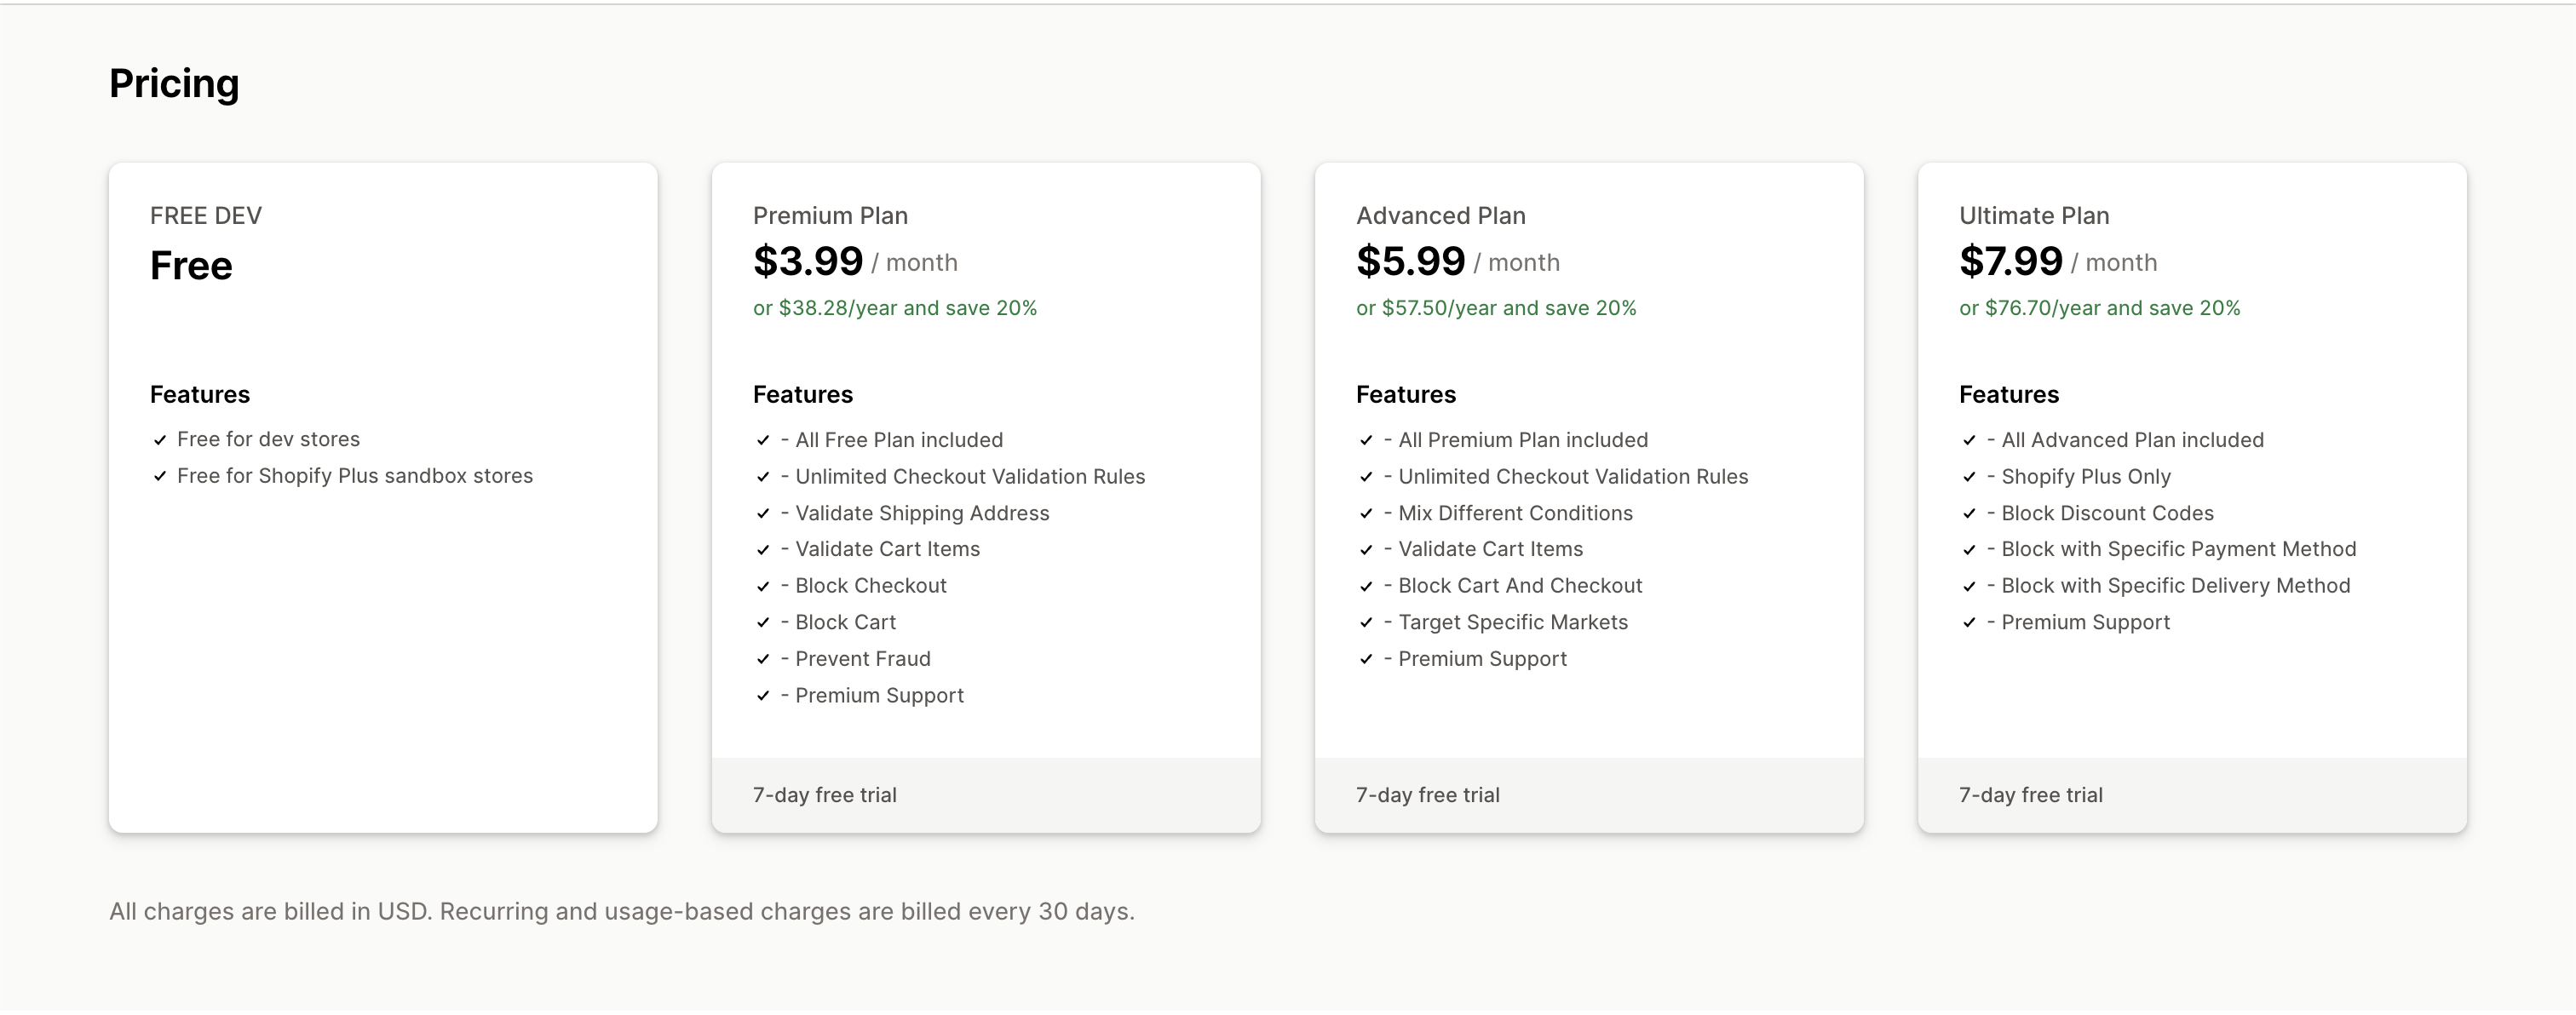
Task: Click the Ultimate Plan $76.70/year savings text
Action: click(x=2099, y=308)
